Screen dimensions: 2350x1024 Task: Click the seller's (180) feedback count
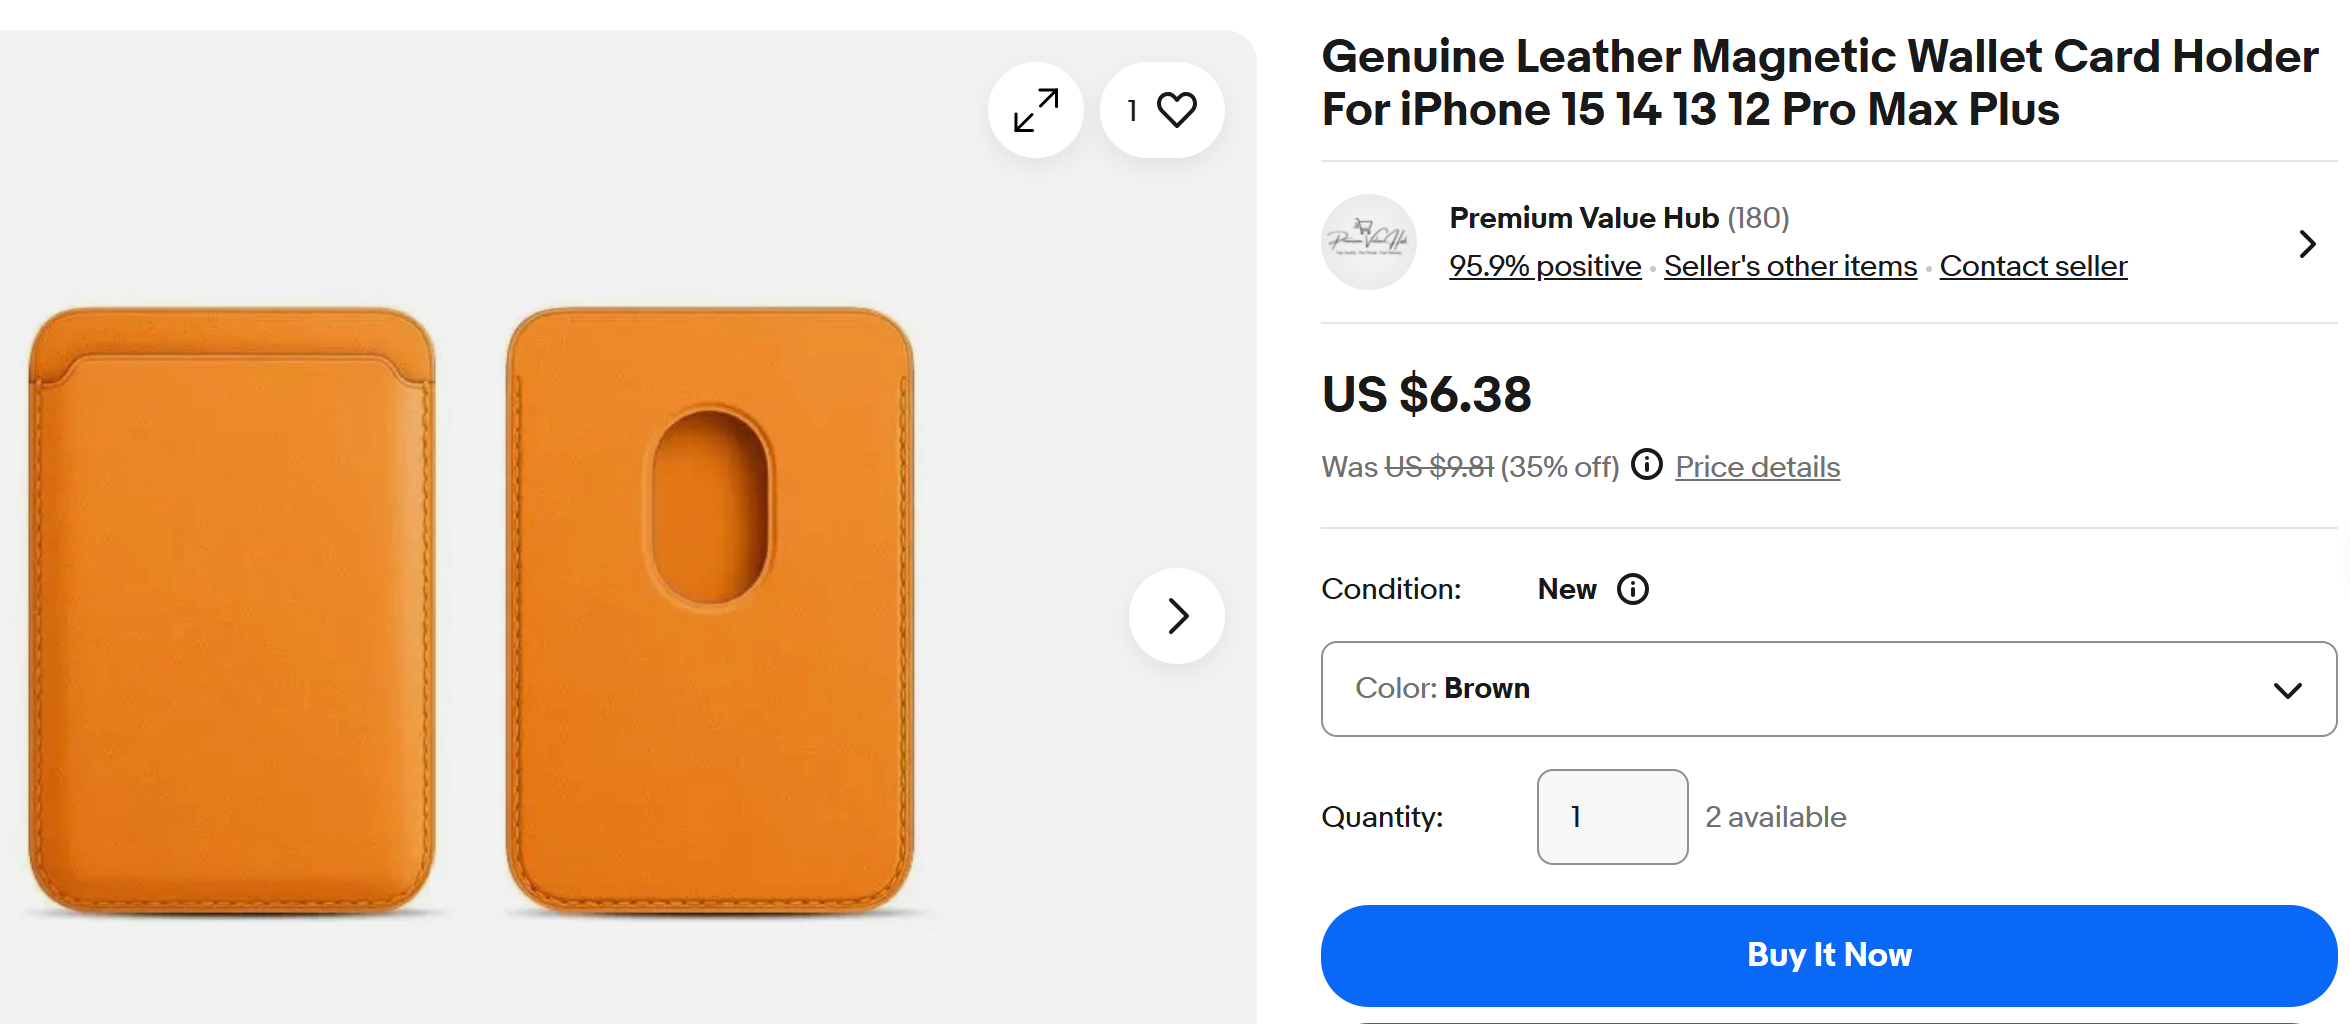pyautogui.click(x=1759, y=218)
